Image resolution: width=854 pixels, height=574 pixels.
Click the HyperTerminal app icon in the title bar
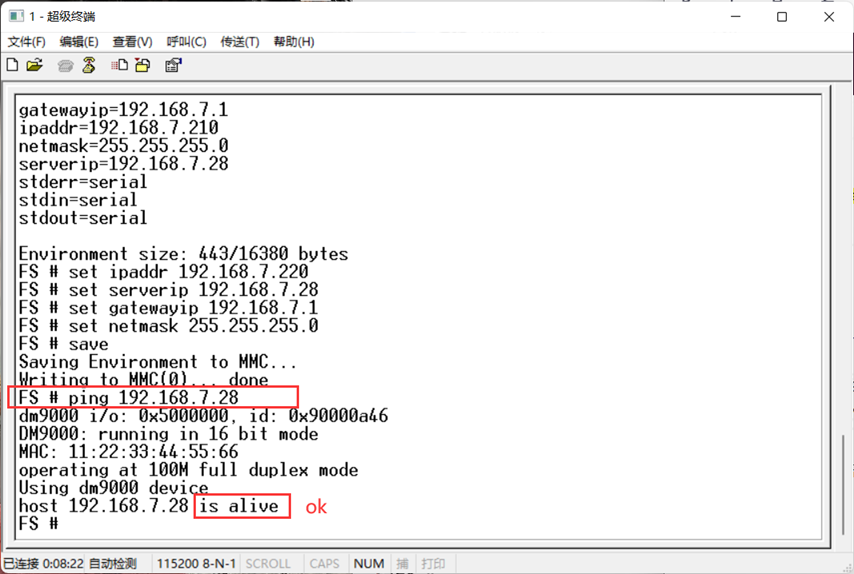click(x=16, y=16)
